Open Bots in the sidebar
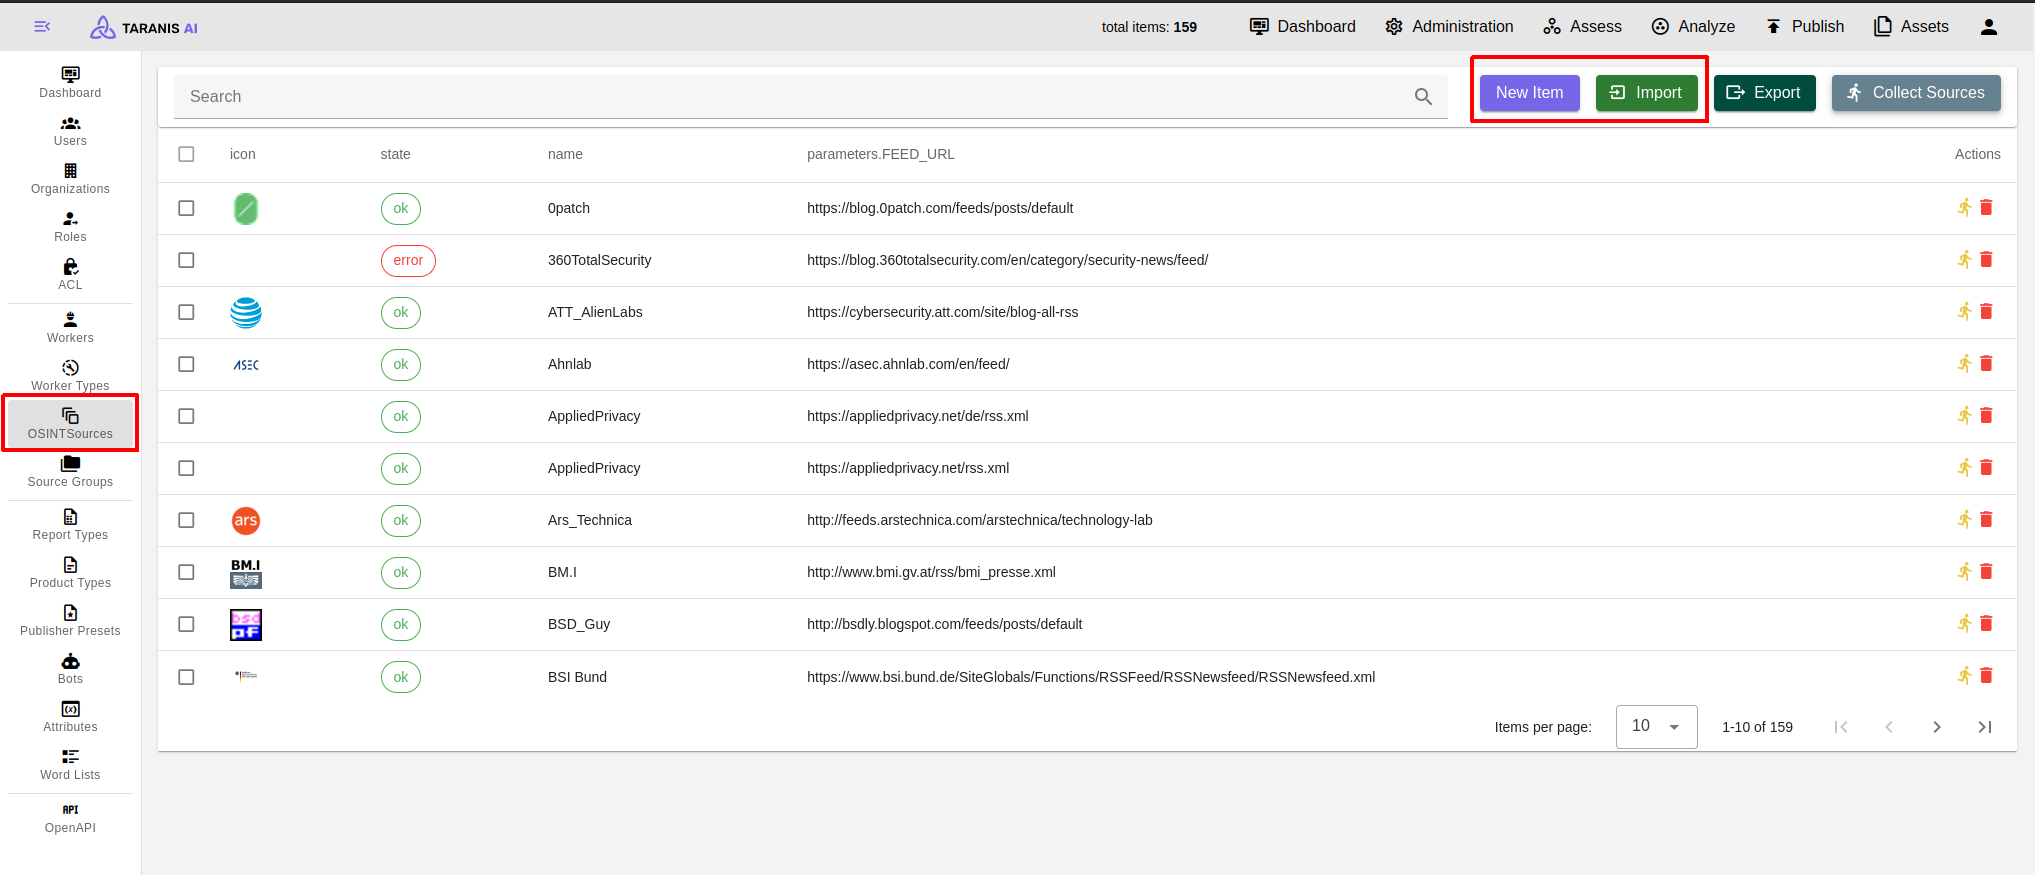The image size is (2035, 875). pyautogui.click(x=70, y=669)
